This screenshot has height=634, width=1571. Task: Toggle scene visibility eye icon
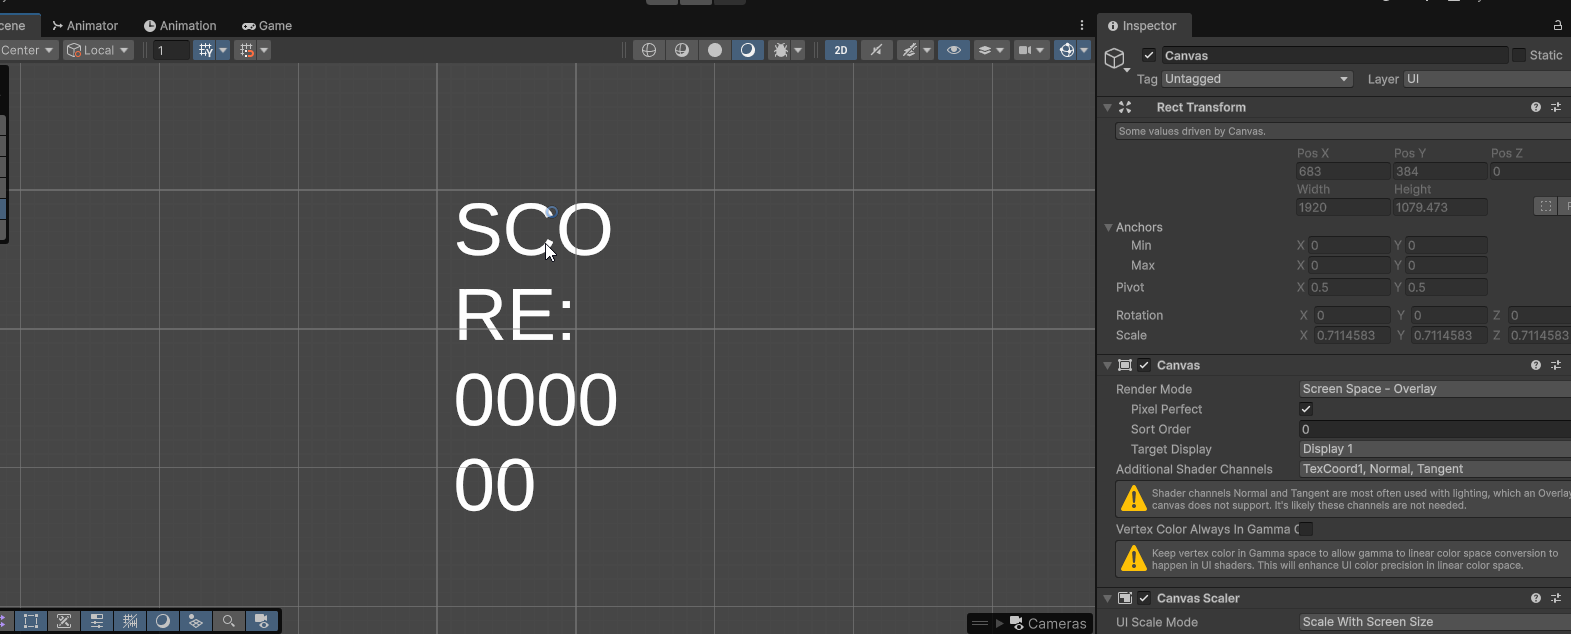(x=954, y=50)
